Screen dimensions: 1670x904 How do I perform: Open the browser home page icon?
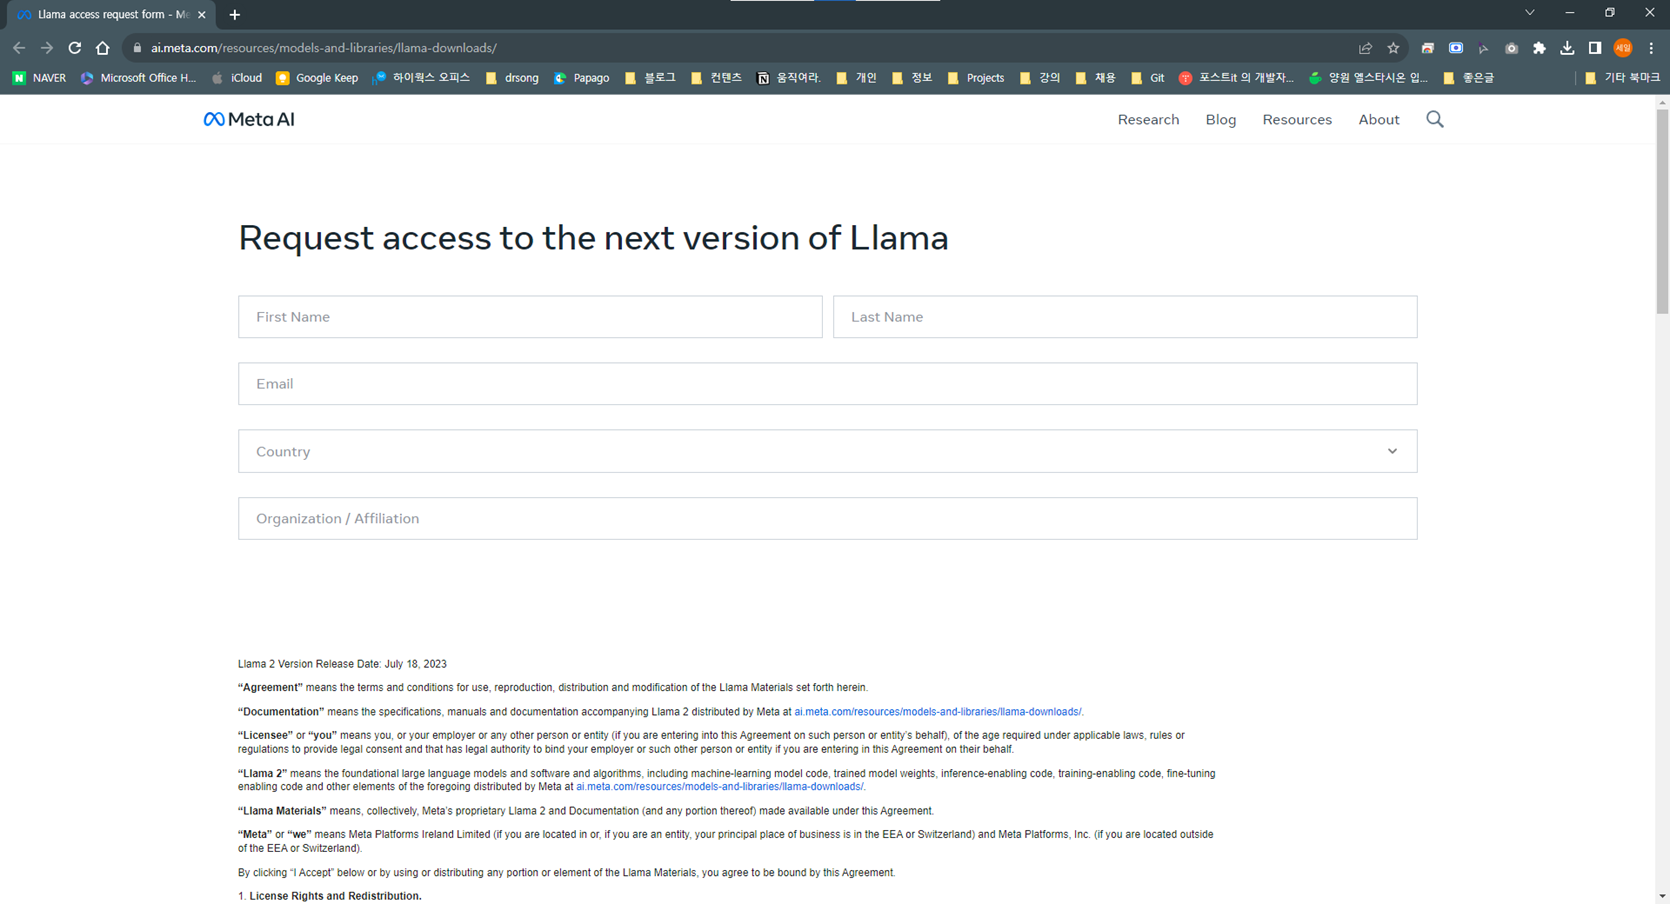coord(102,48)
